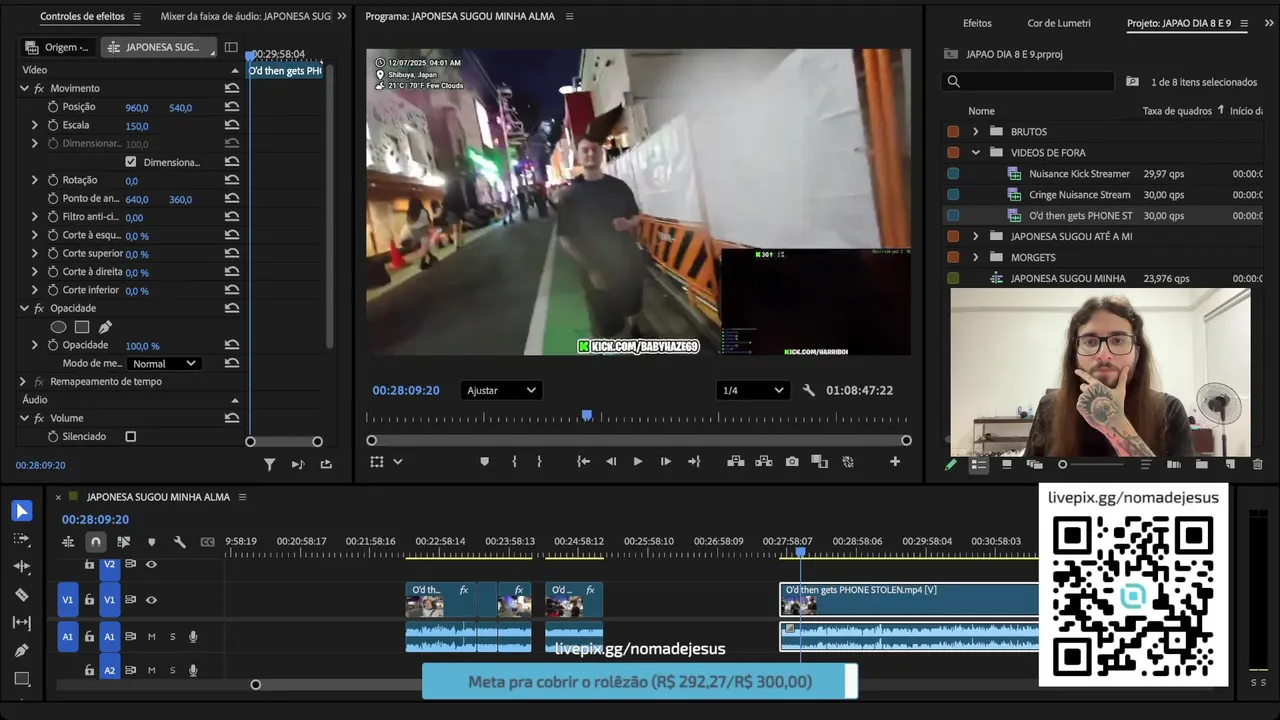Viewport: 1280px width, 720px height.
Task: Solo track A1
Action: pyautogui.click(x=172, y=637)
